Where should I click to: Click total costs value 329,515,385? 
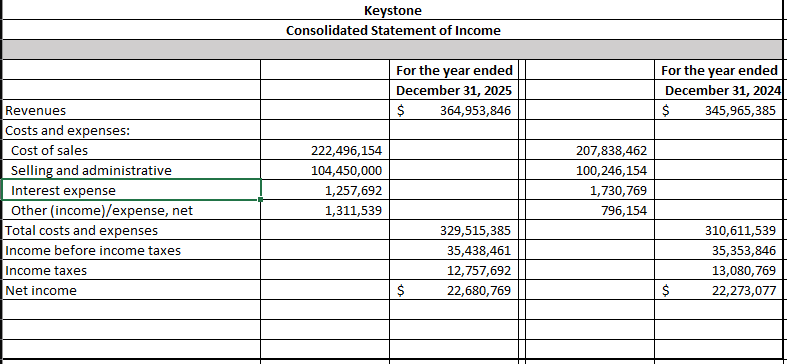pyautogui.click(x=454, y=230)
